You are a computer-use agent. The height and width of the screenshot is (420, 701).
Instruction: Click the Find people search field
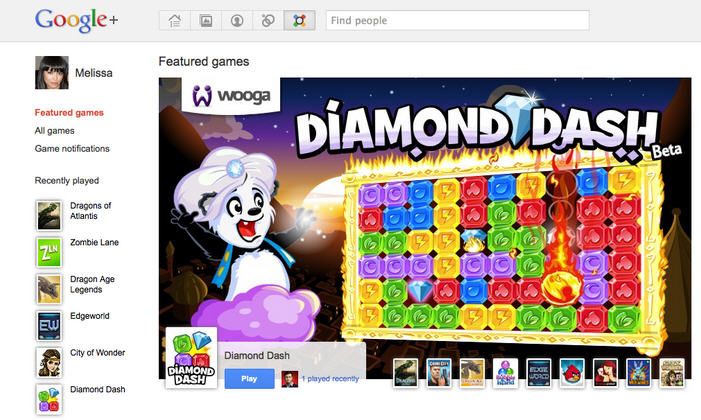click(x=457, y=21)
